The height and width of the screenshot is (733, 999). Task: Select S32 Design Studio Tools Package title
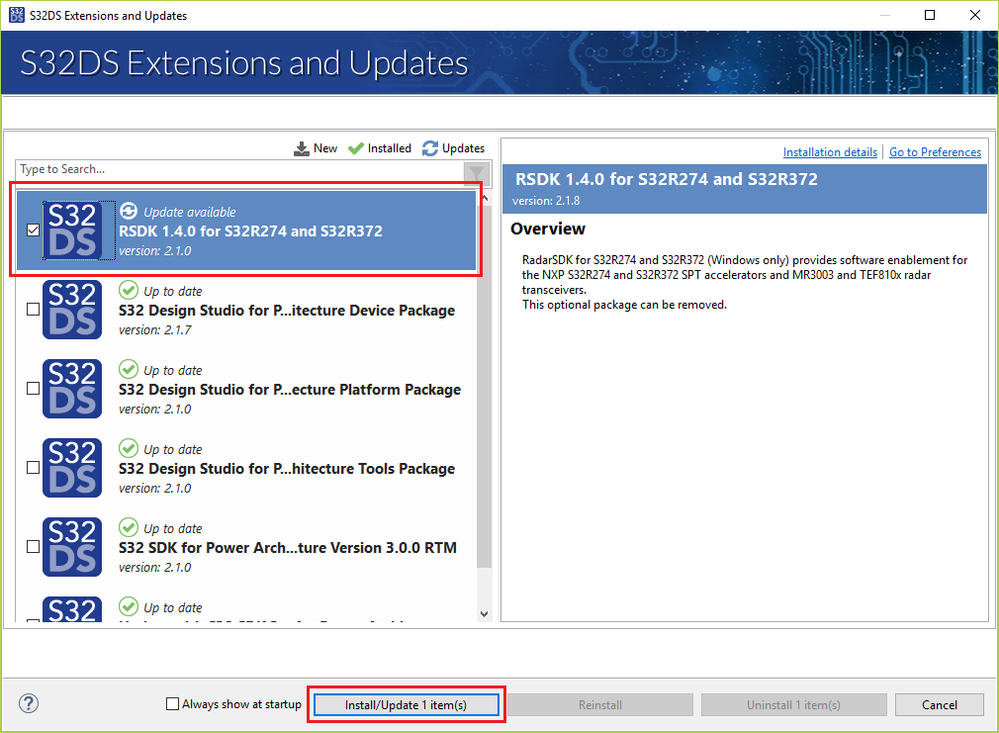point(287,468)
